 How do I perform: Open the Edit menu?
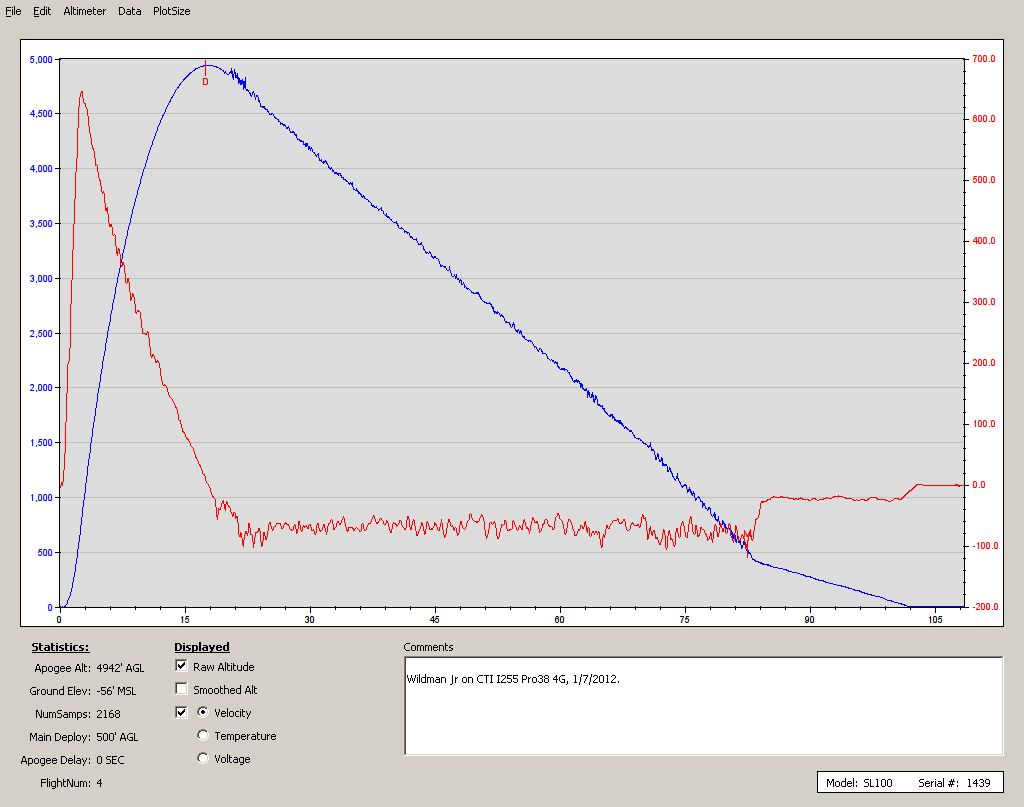[42, 11]
